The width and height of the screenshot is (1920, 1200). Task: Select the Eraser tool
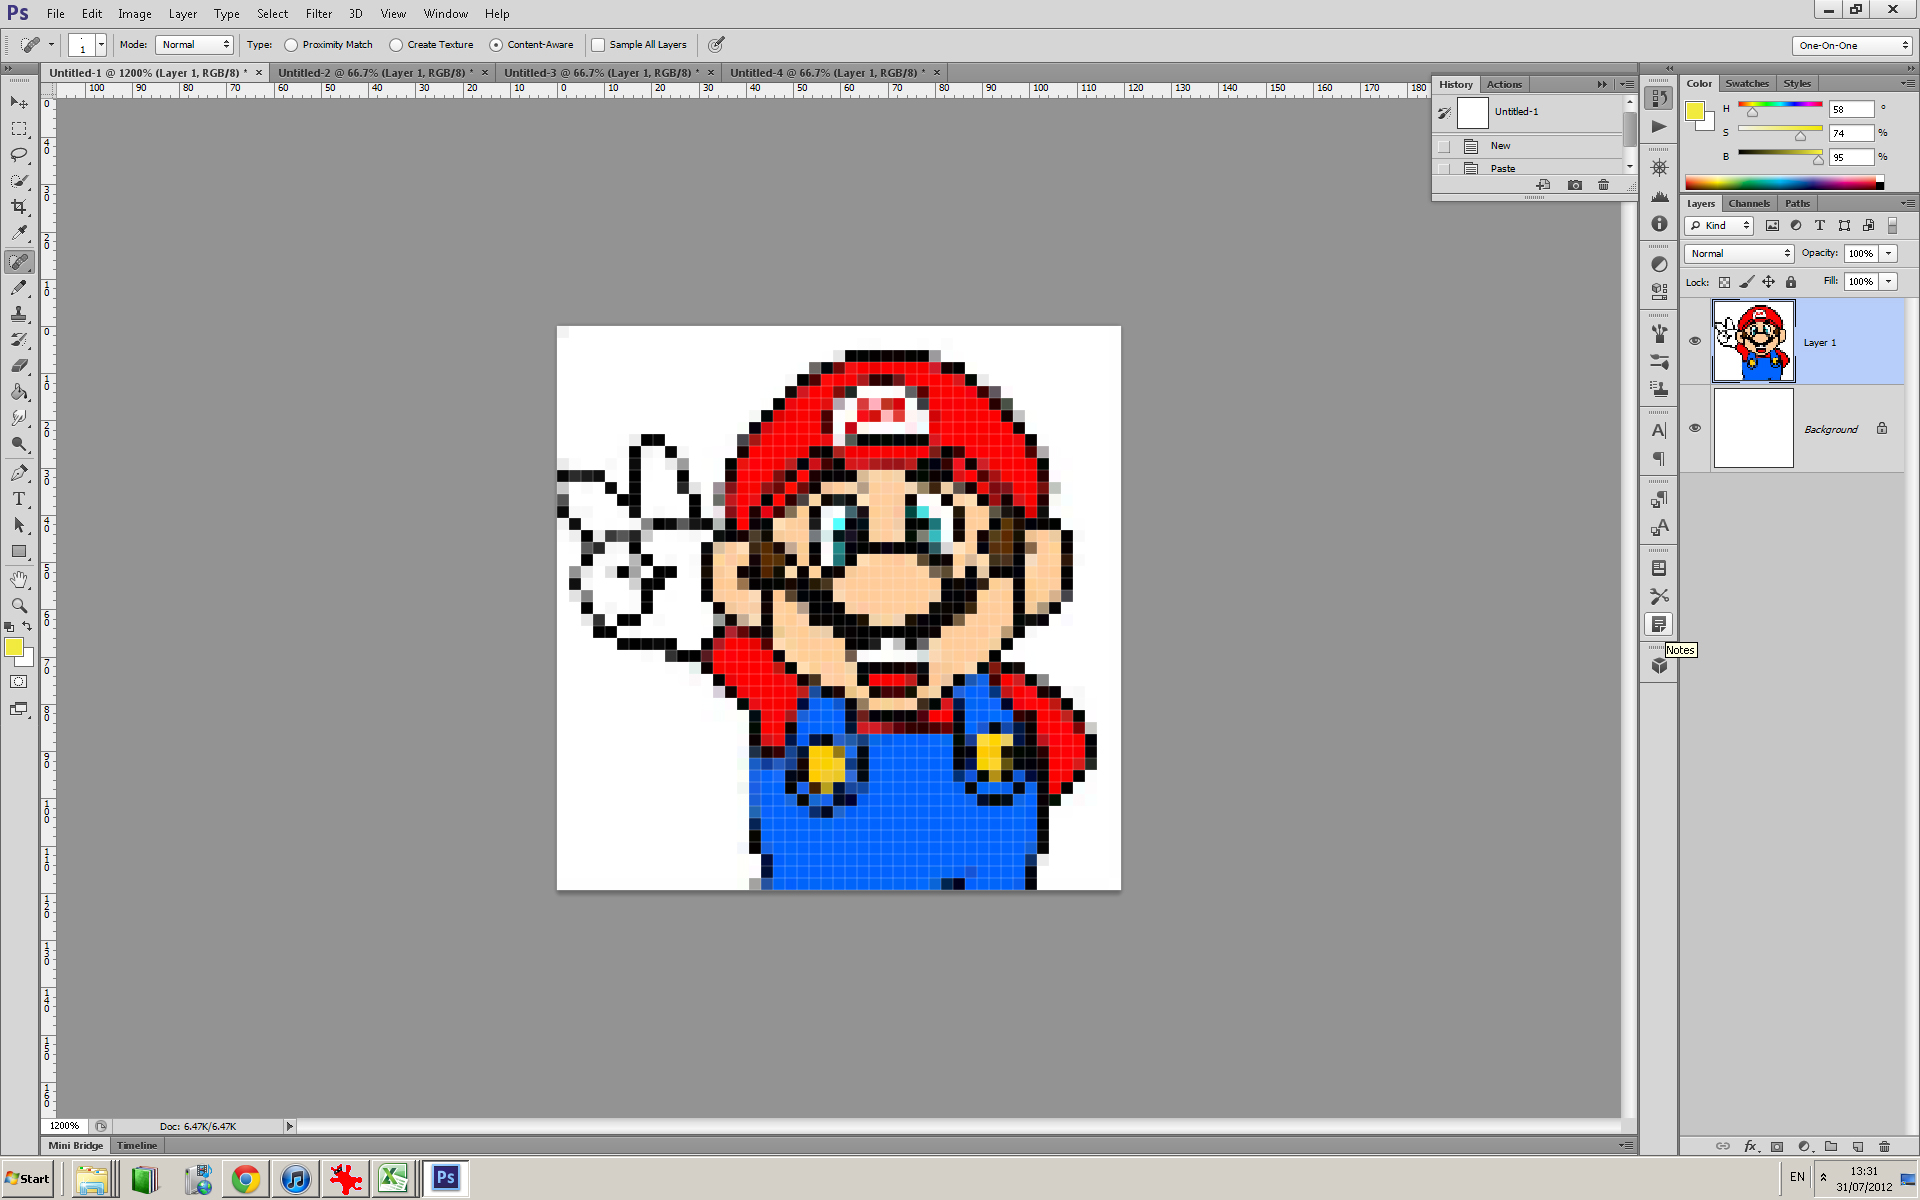point(19,366)
